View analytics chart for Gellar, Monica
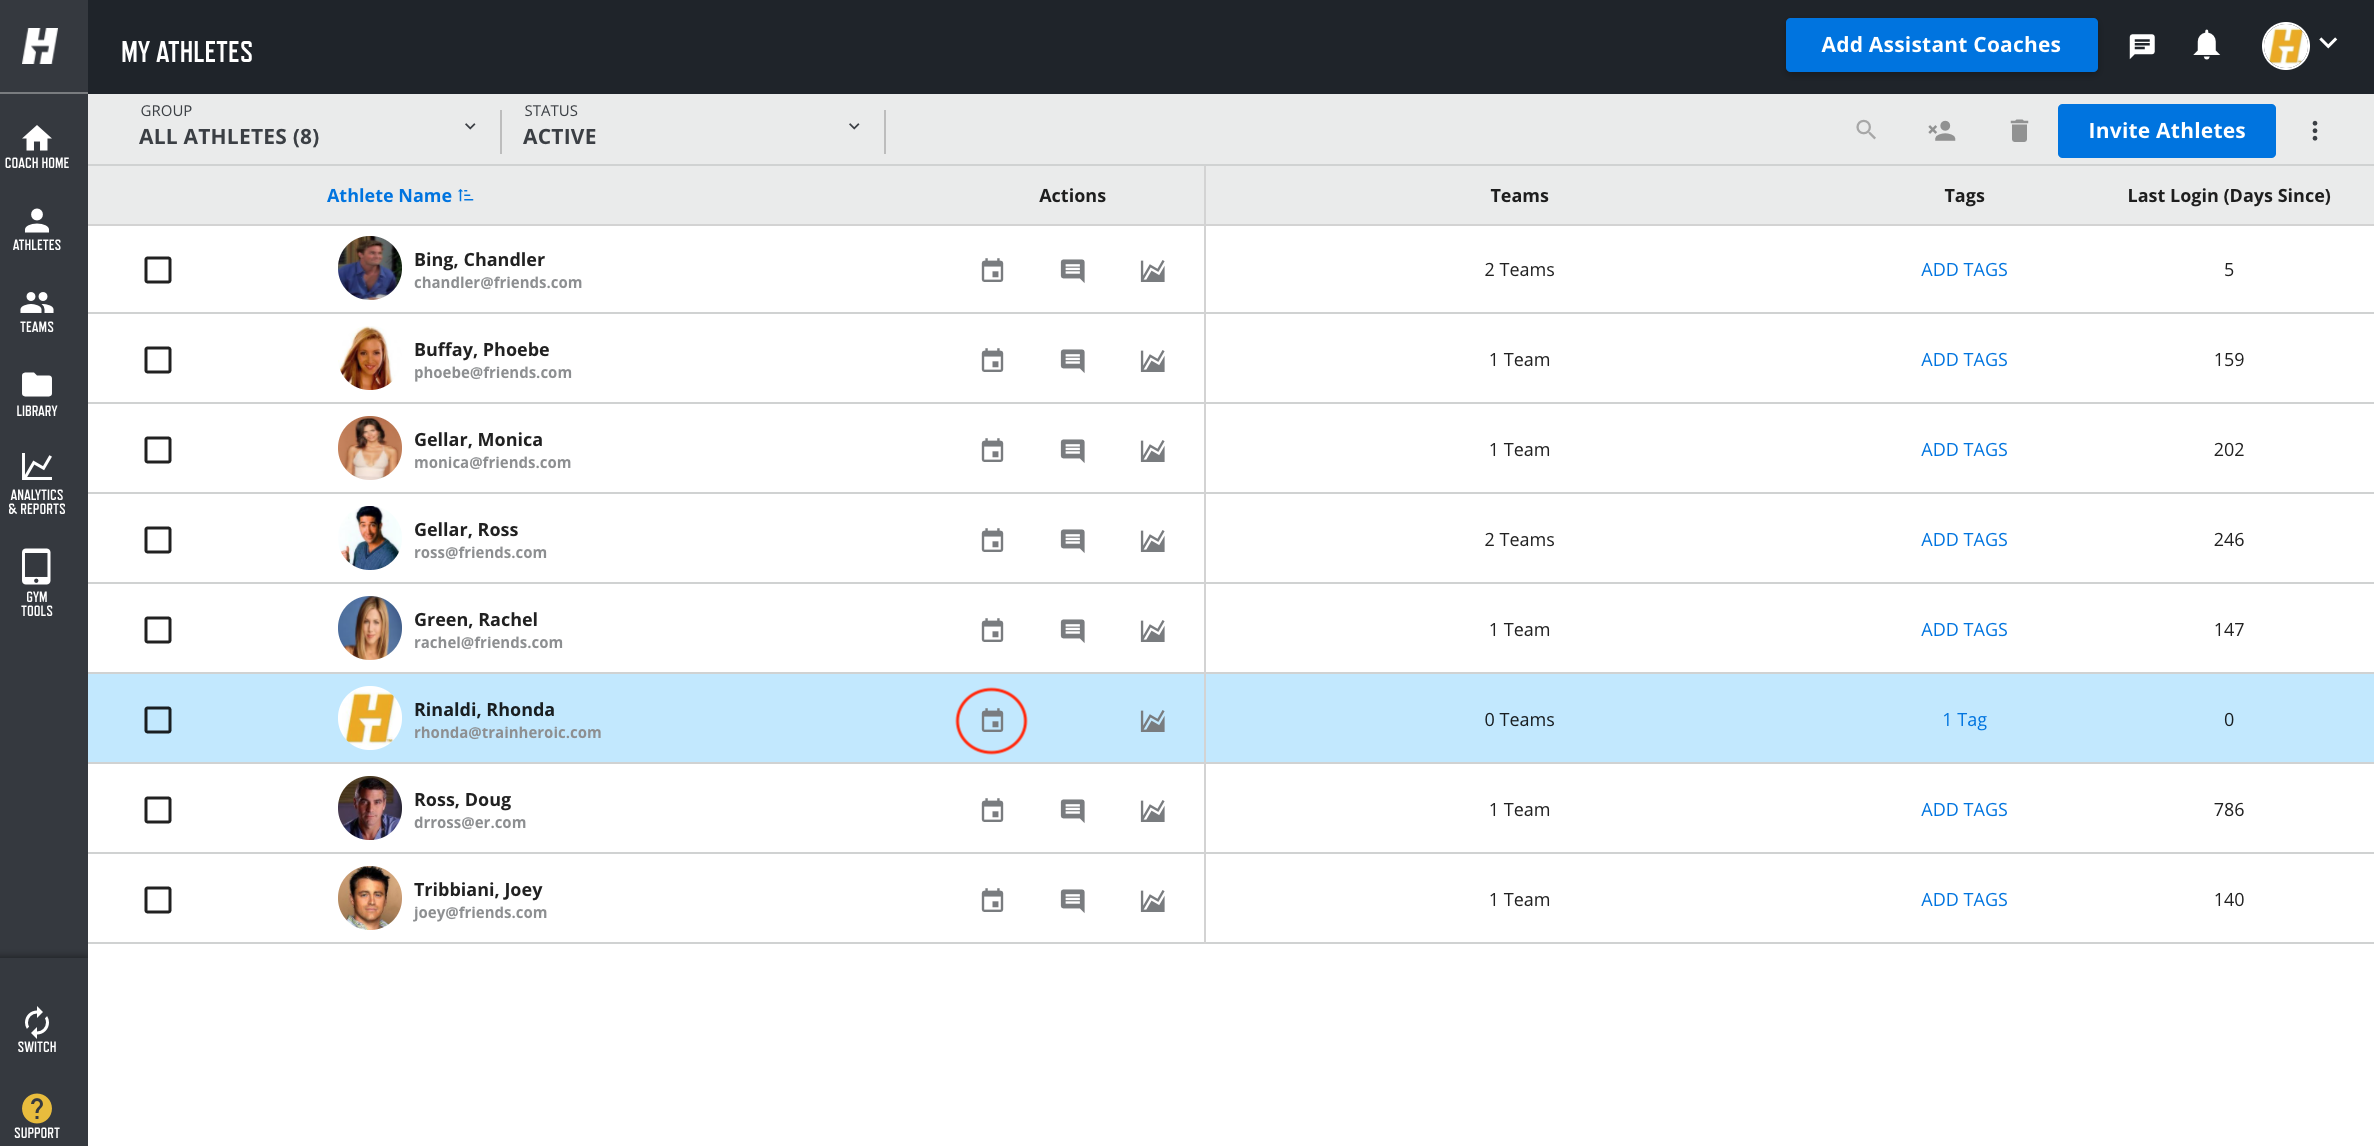The width and height of the screenshot is (2374, 1146). click(1152, 450)
